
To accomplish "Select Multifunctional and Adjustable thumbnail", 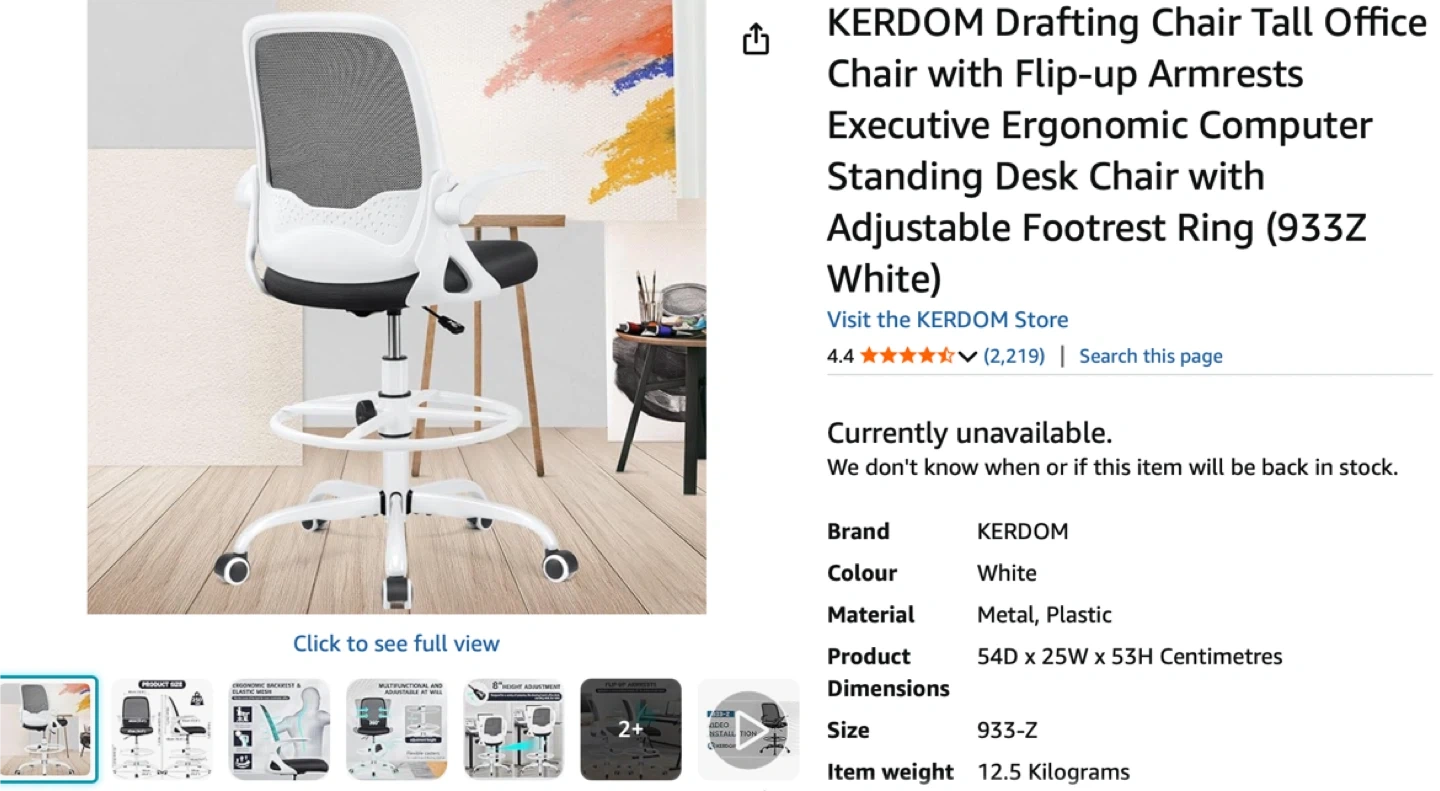I will [396, 730].
